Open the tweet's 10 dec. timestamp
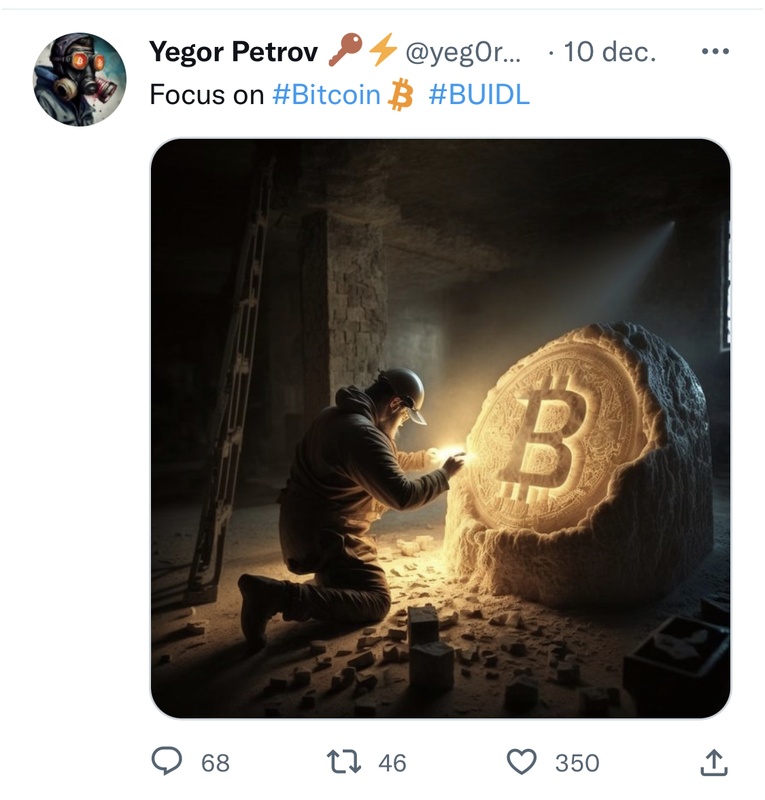The image size is (765, 800). pos(610,52)
